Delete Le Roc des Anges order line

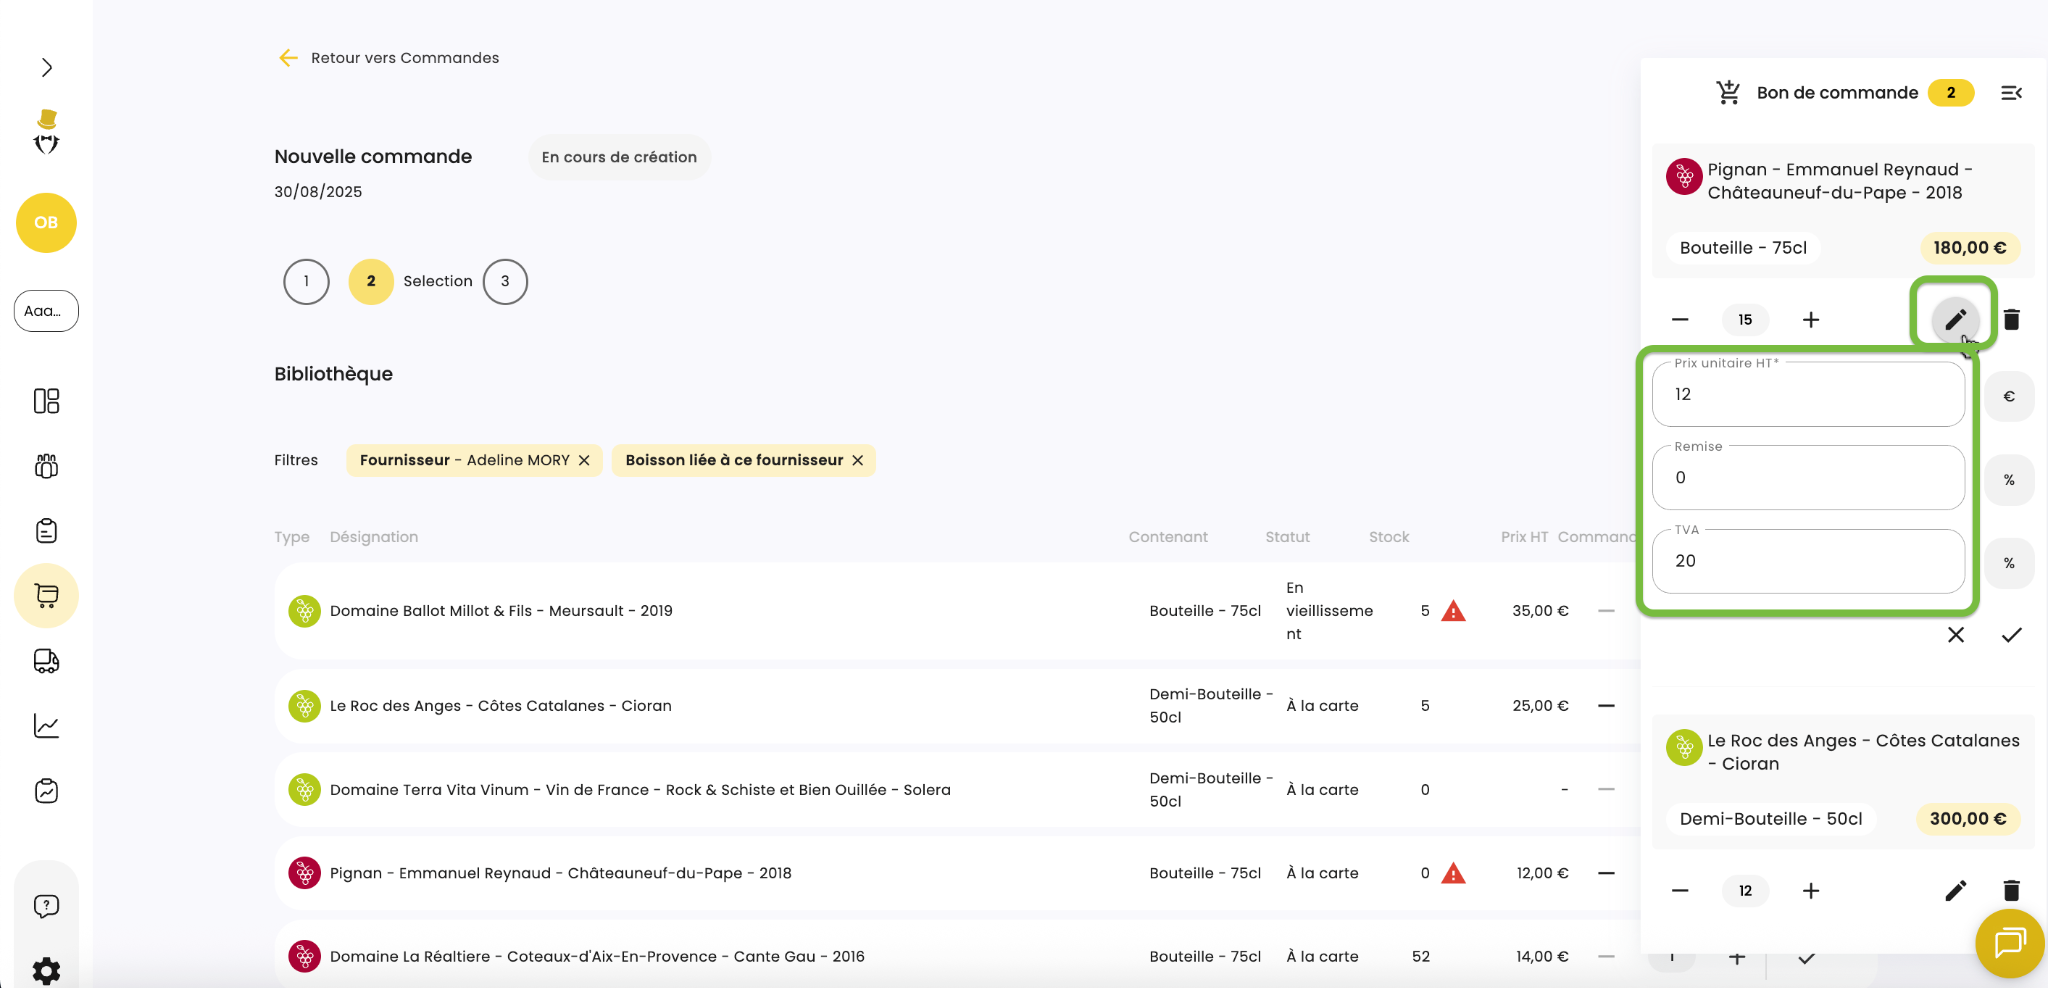tap(2011, 890)
